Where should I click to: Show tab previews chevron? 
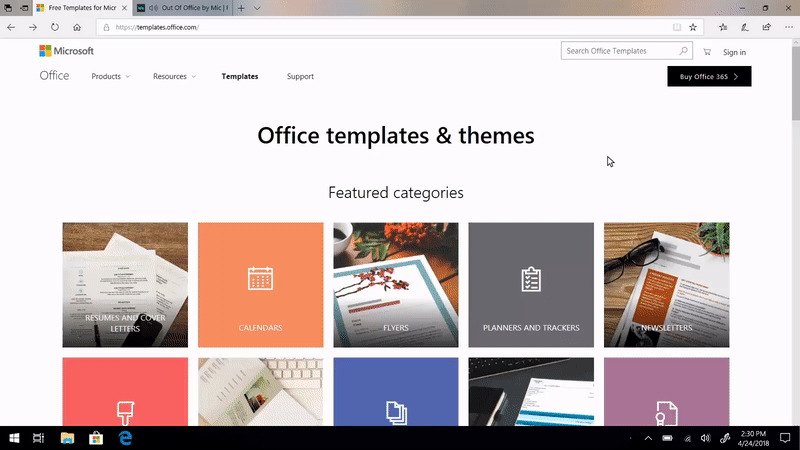(x=257, y=8)
